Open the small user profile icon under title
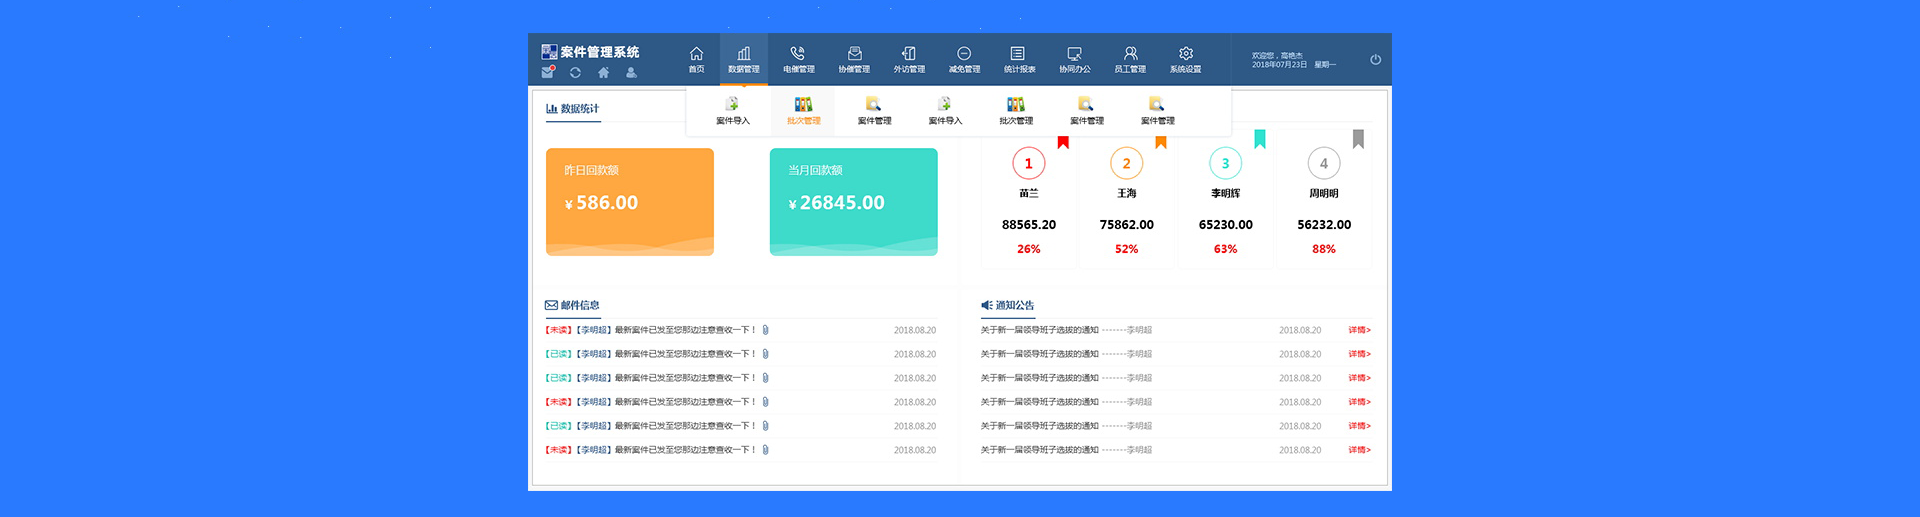Screen dimensions: 1920x517 [x=631, y=72]
